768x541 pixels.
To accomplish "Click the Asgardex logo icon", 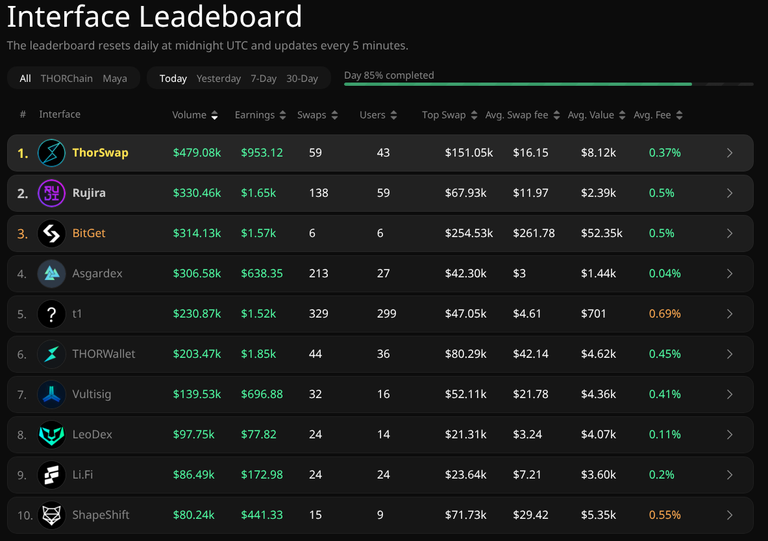I will point(51,274).
